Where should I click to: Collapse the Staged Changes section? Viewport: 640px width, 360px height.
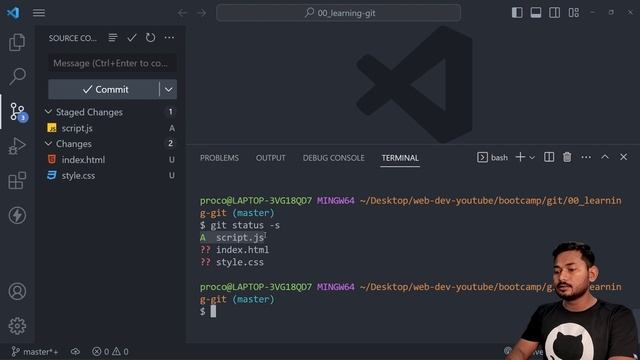click(48, 112)
